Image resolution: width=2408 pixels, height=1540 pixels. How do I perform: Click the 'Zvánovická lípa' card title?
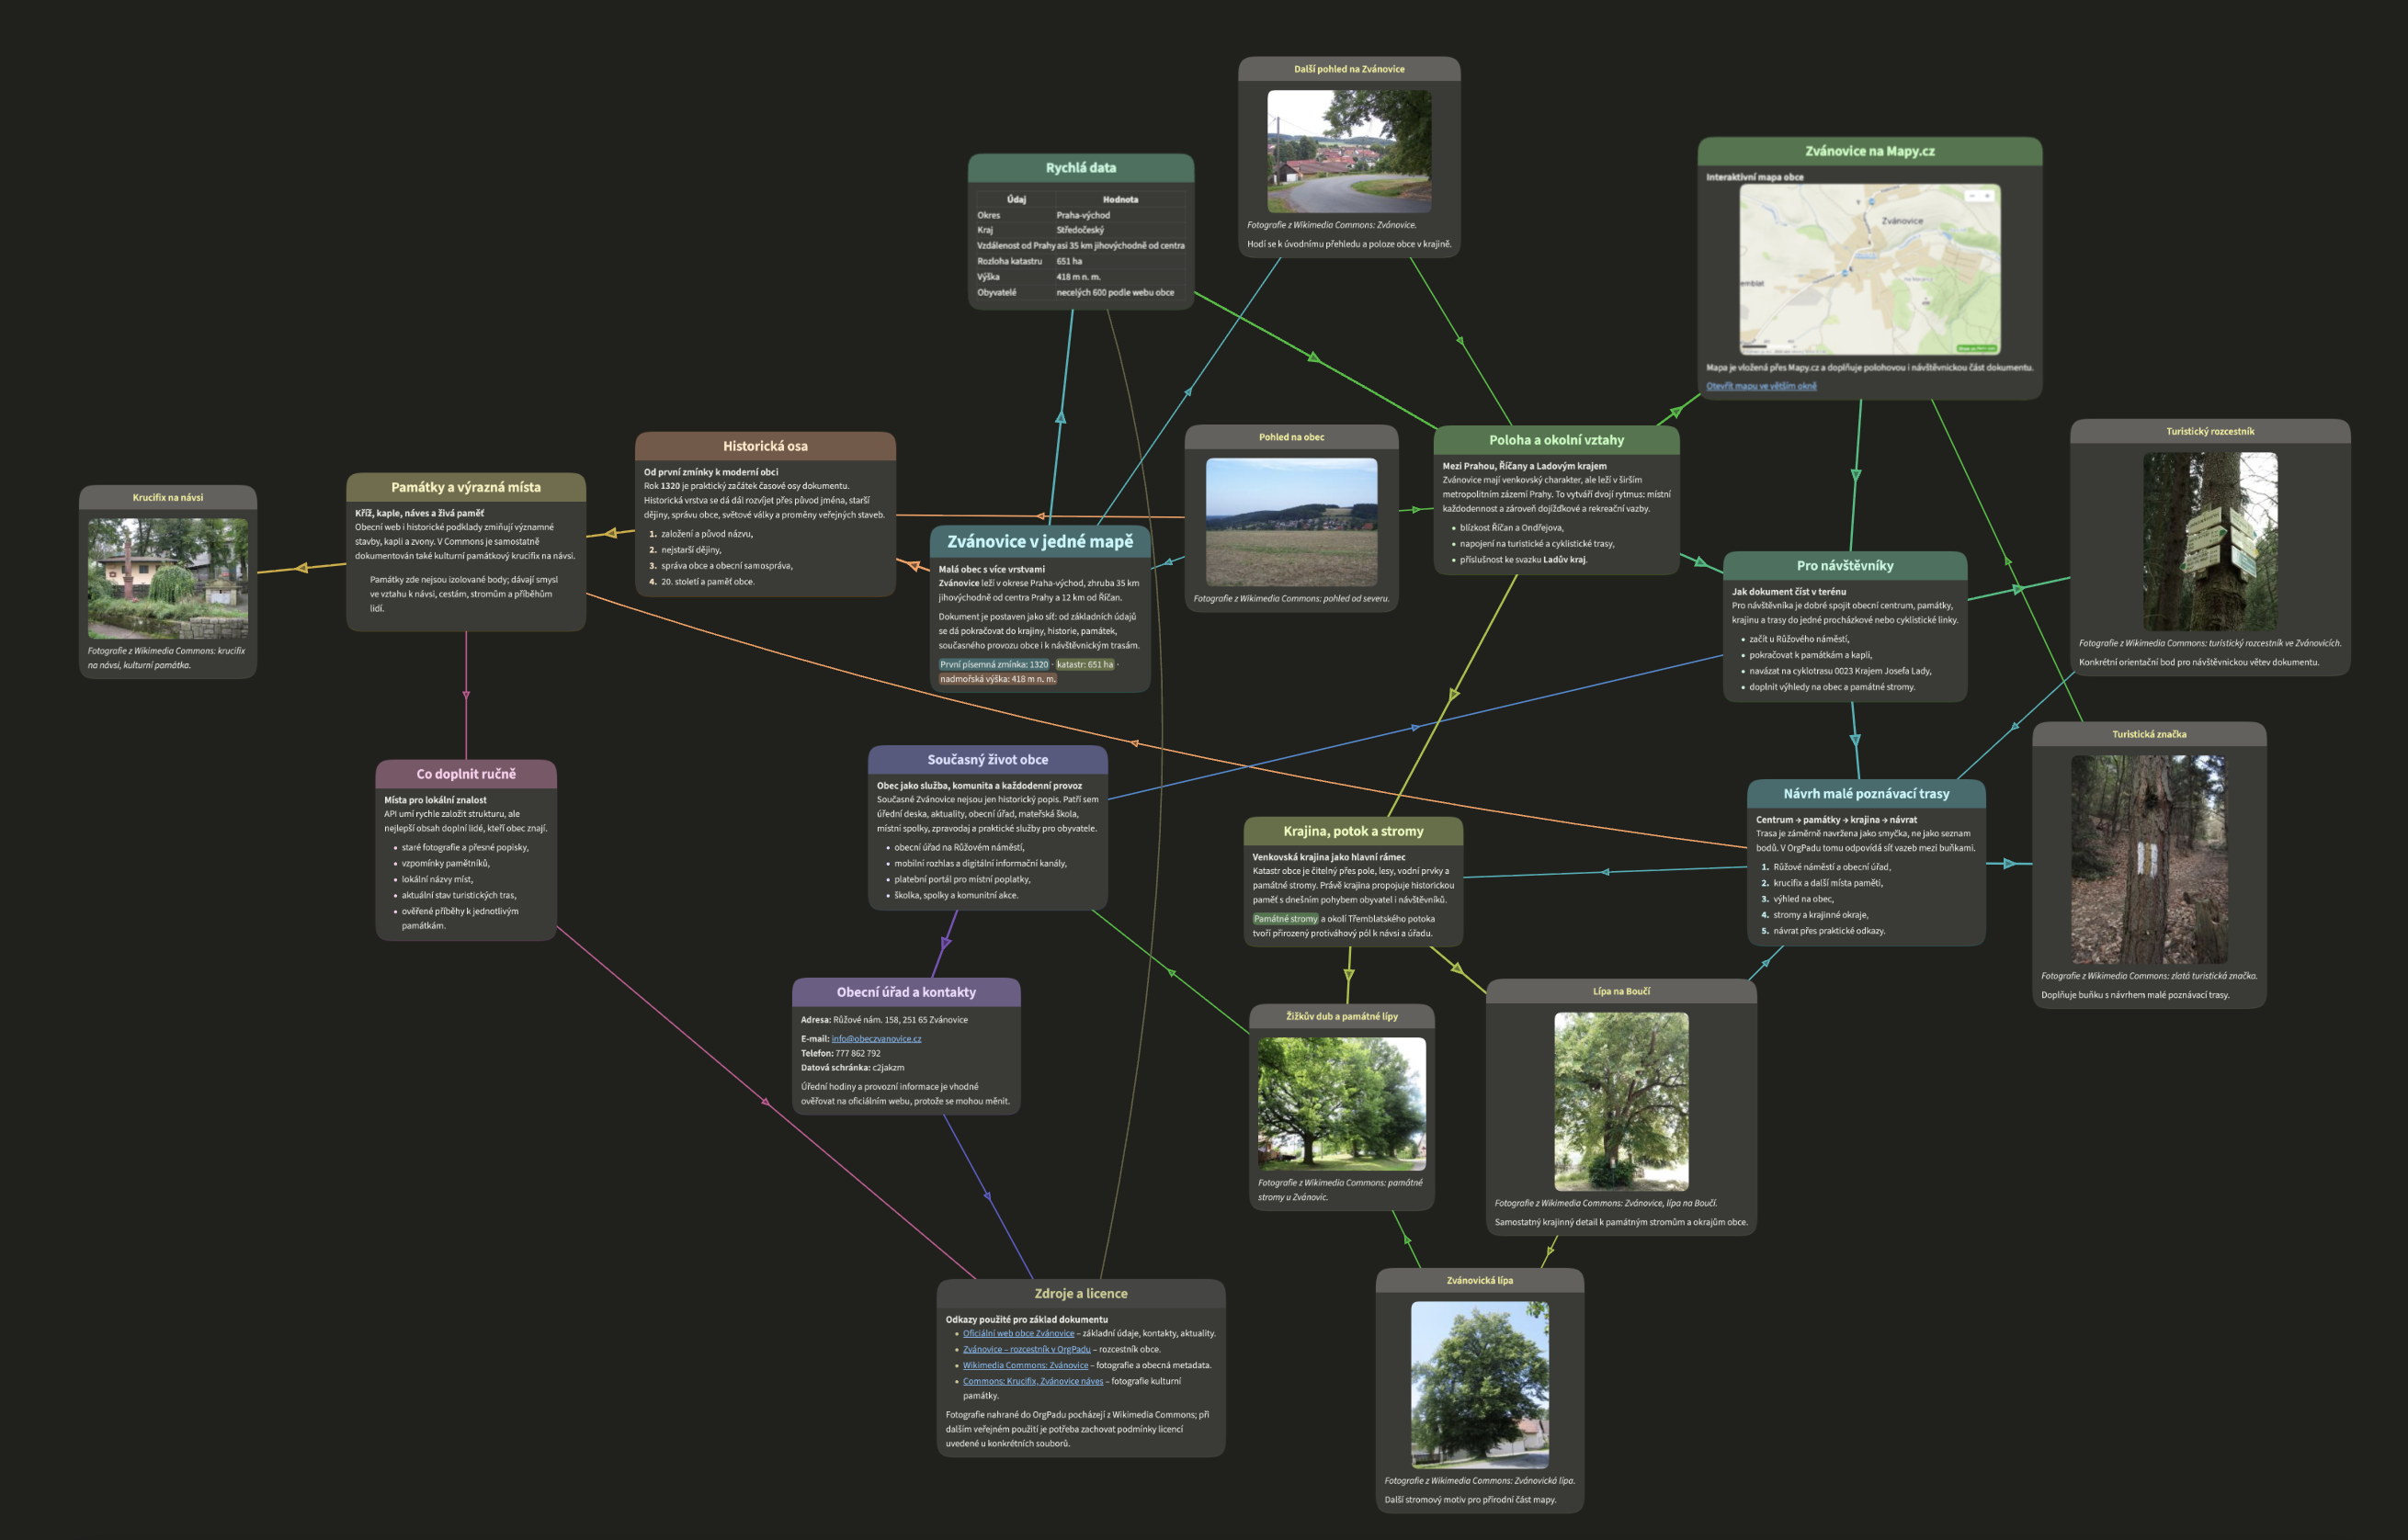coord(1480,1281)
